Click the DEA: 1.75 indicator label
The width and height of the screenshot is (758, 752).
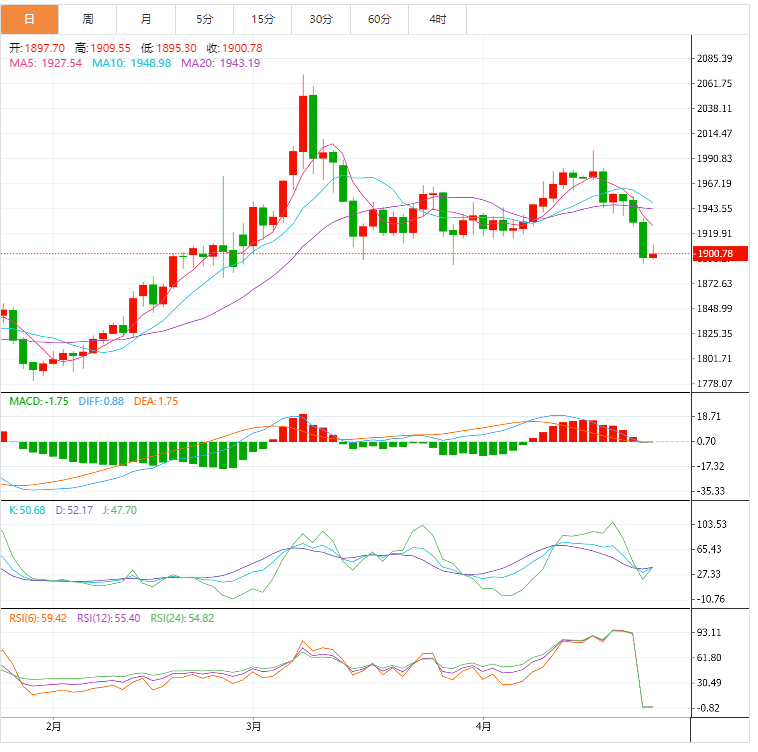click(x=156, y=402)
